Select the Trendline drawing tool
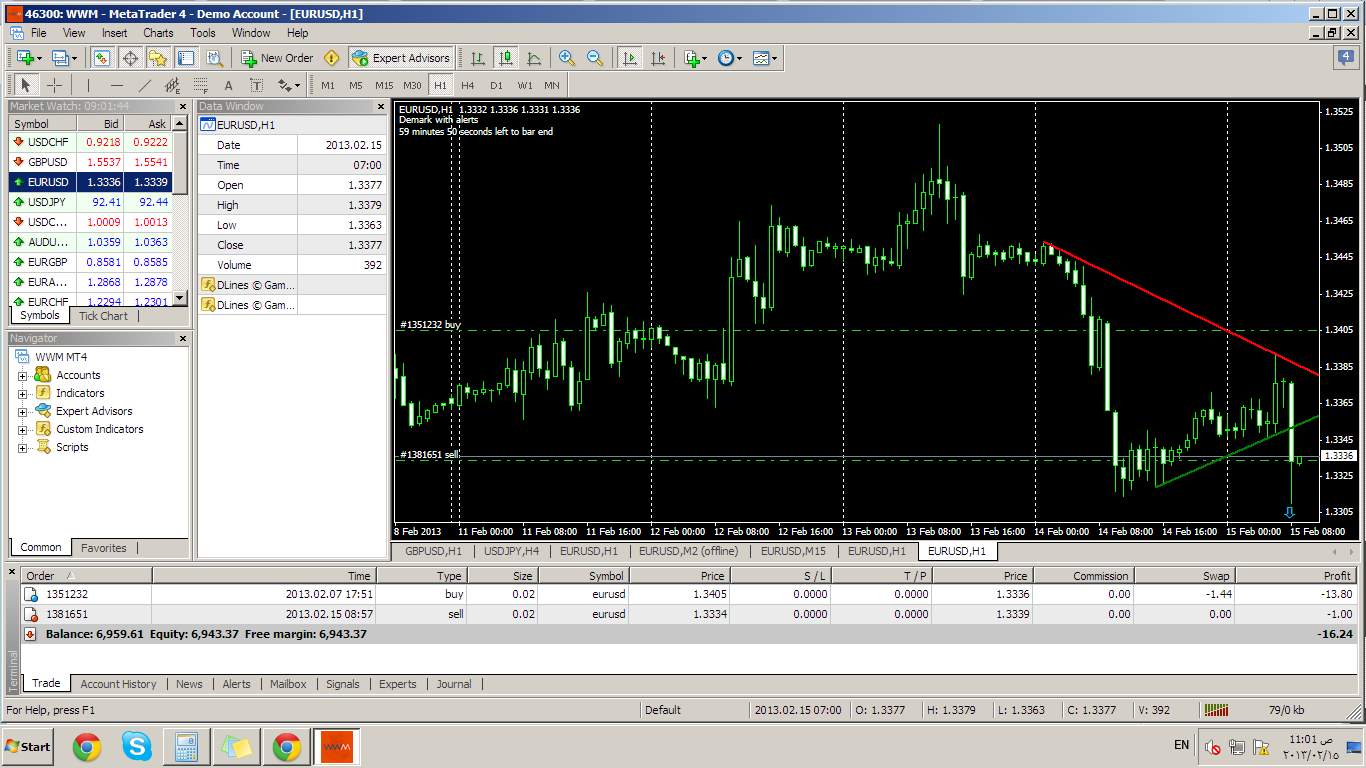 point(144,85)
